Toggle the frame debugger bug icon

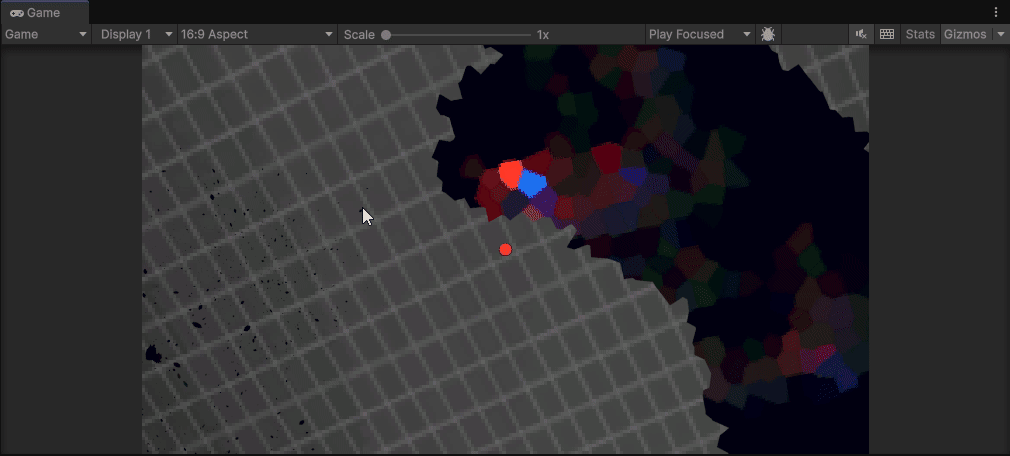coord(767,35)
